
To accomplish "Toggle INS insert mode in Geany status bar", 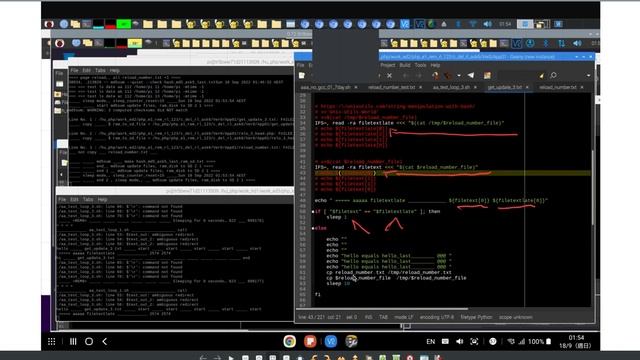I will pos(368,317).
